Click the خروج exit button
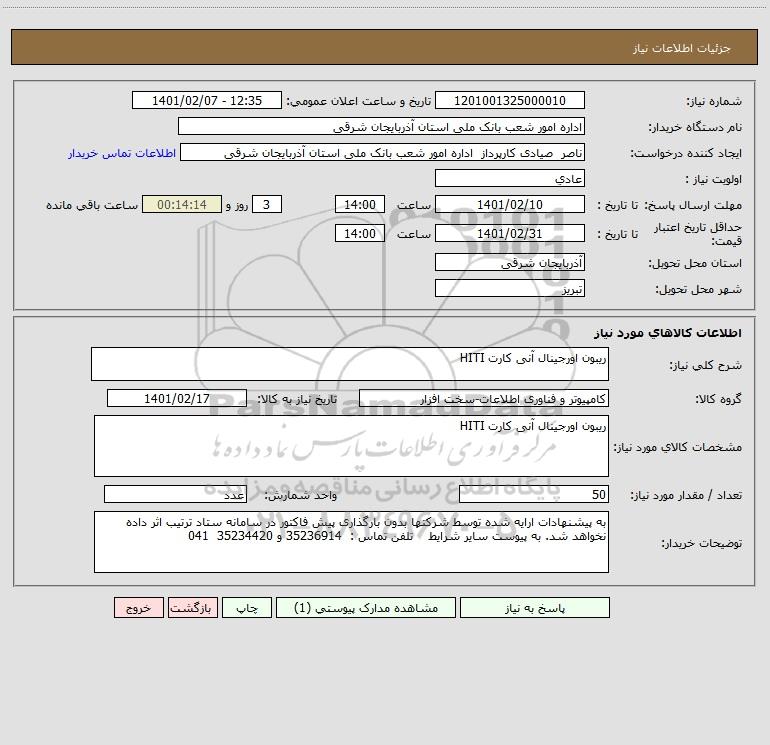Image resolution: width=770 pixels, height=745 pixels. coord(138,608)
